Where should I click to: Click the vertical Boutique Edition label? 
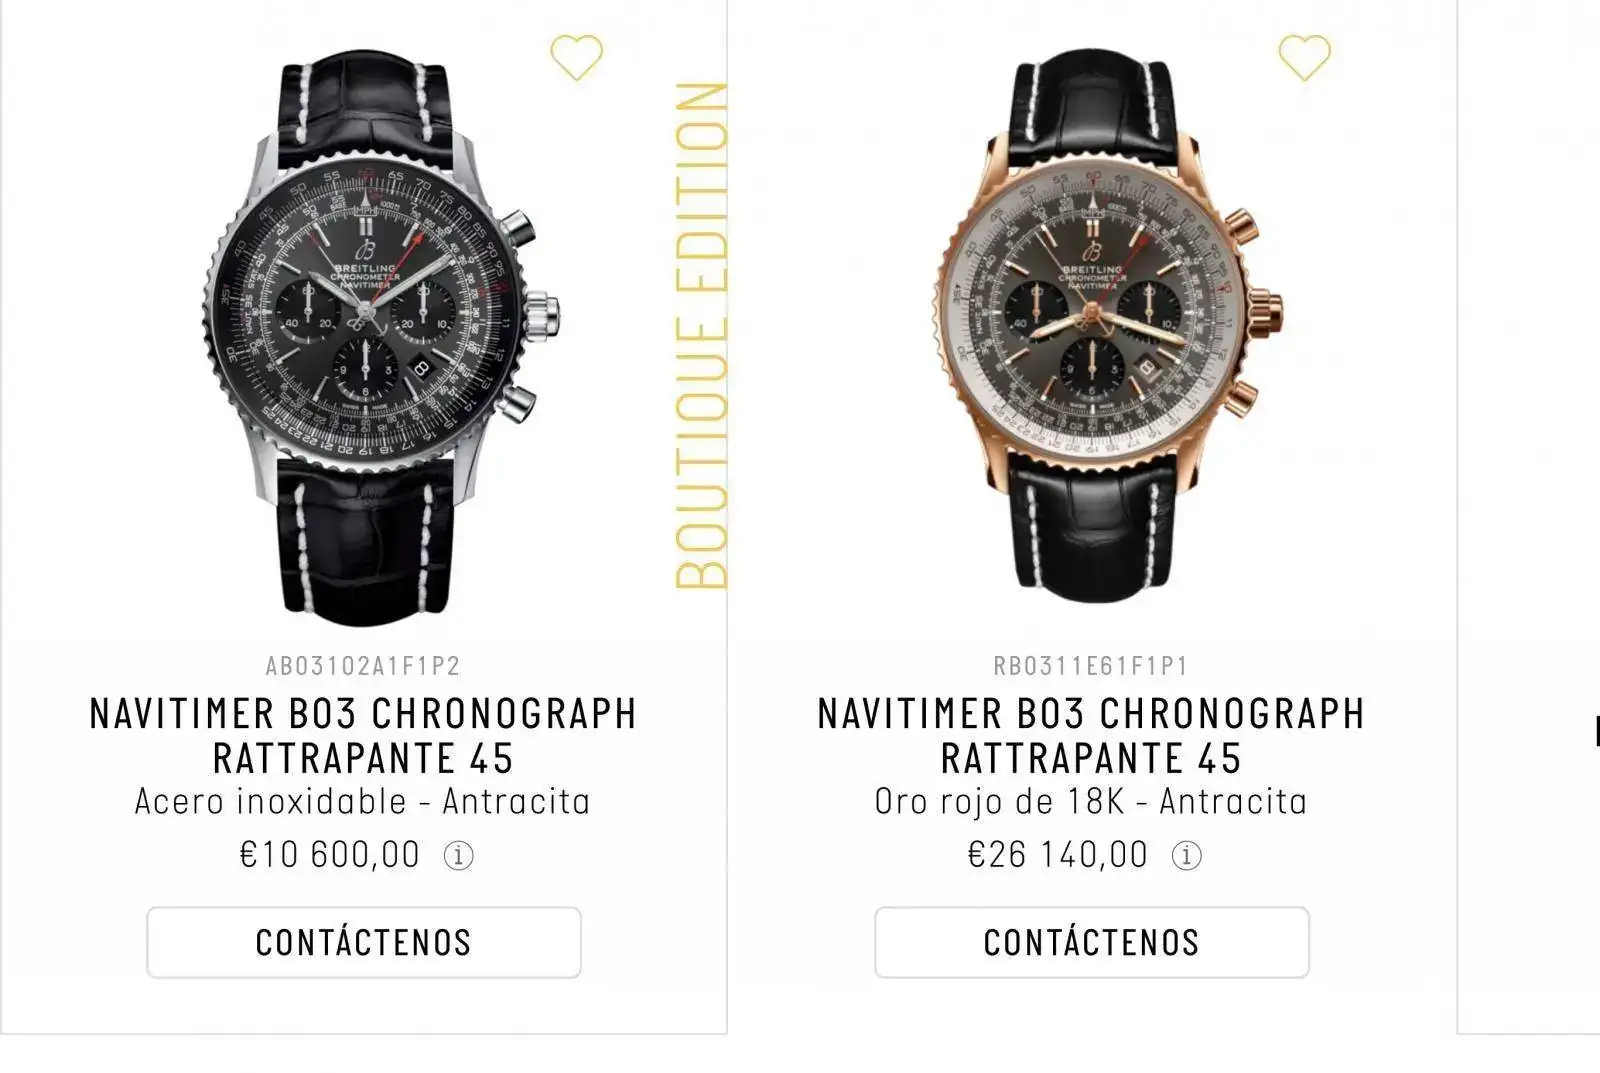701,335
